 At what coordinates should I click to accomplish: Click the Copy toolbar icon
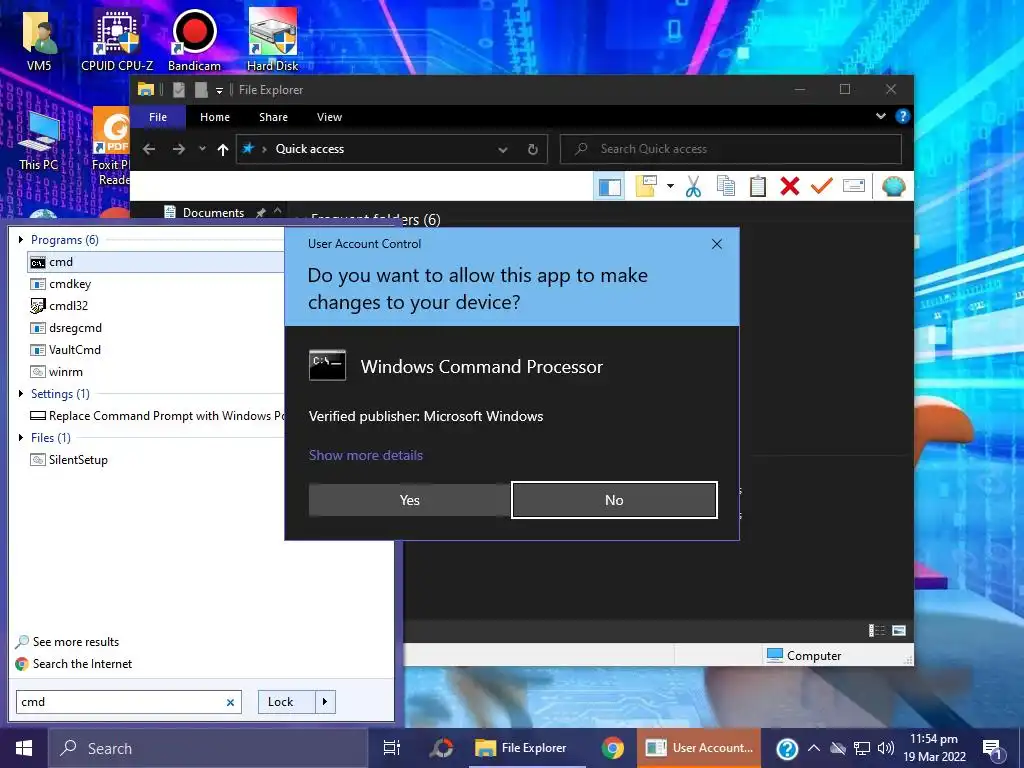(726, 187)
